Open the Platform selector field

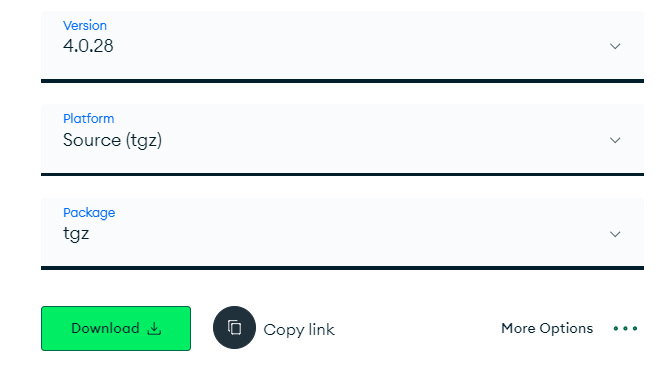(x=342, y=139)
